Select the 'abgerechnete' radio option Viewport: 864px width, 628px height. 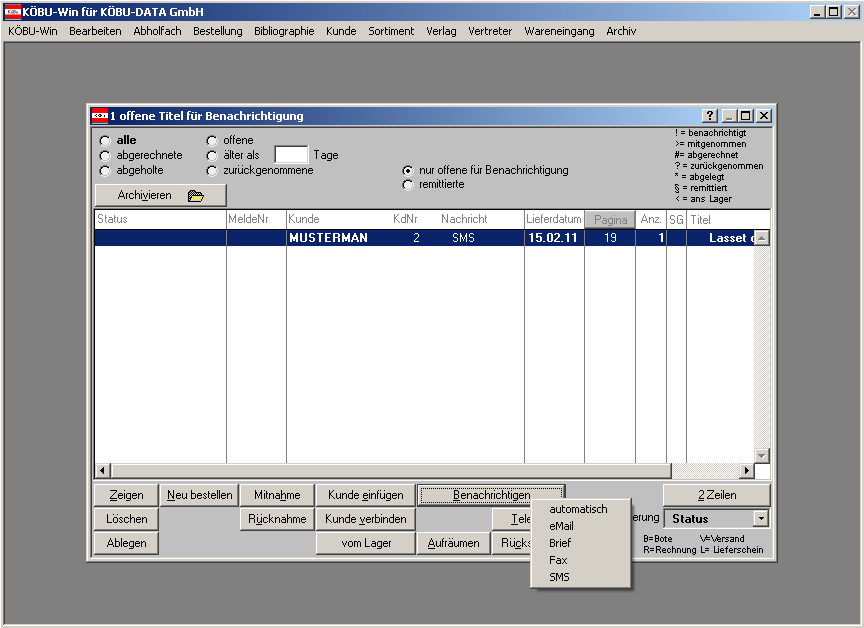105,155
